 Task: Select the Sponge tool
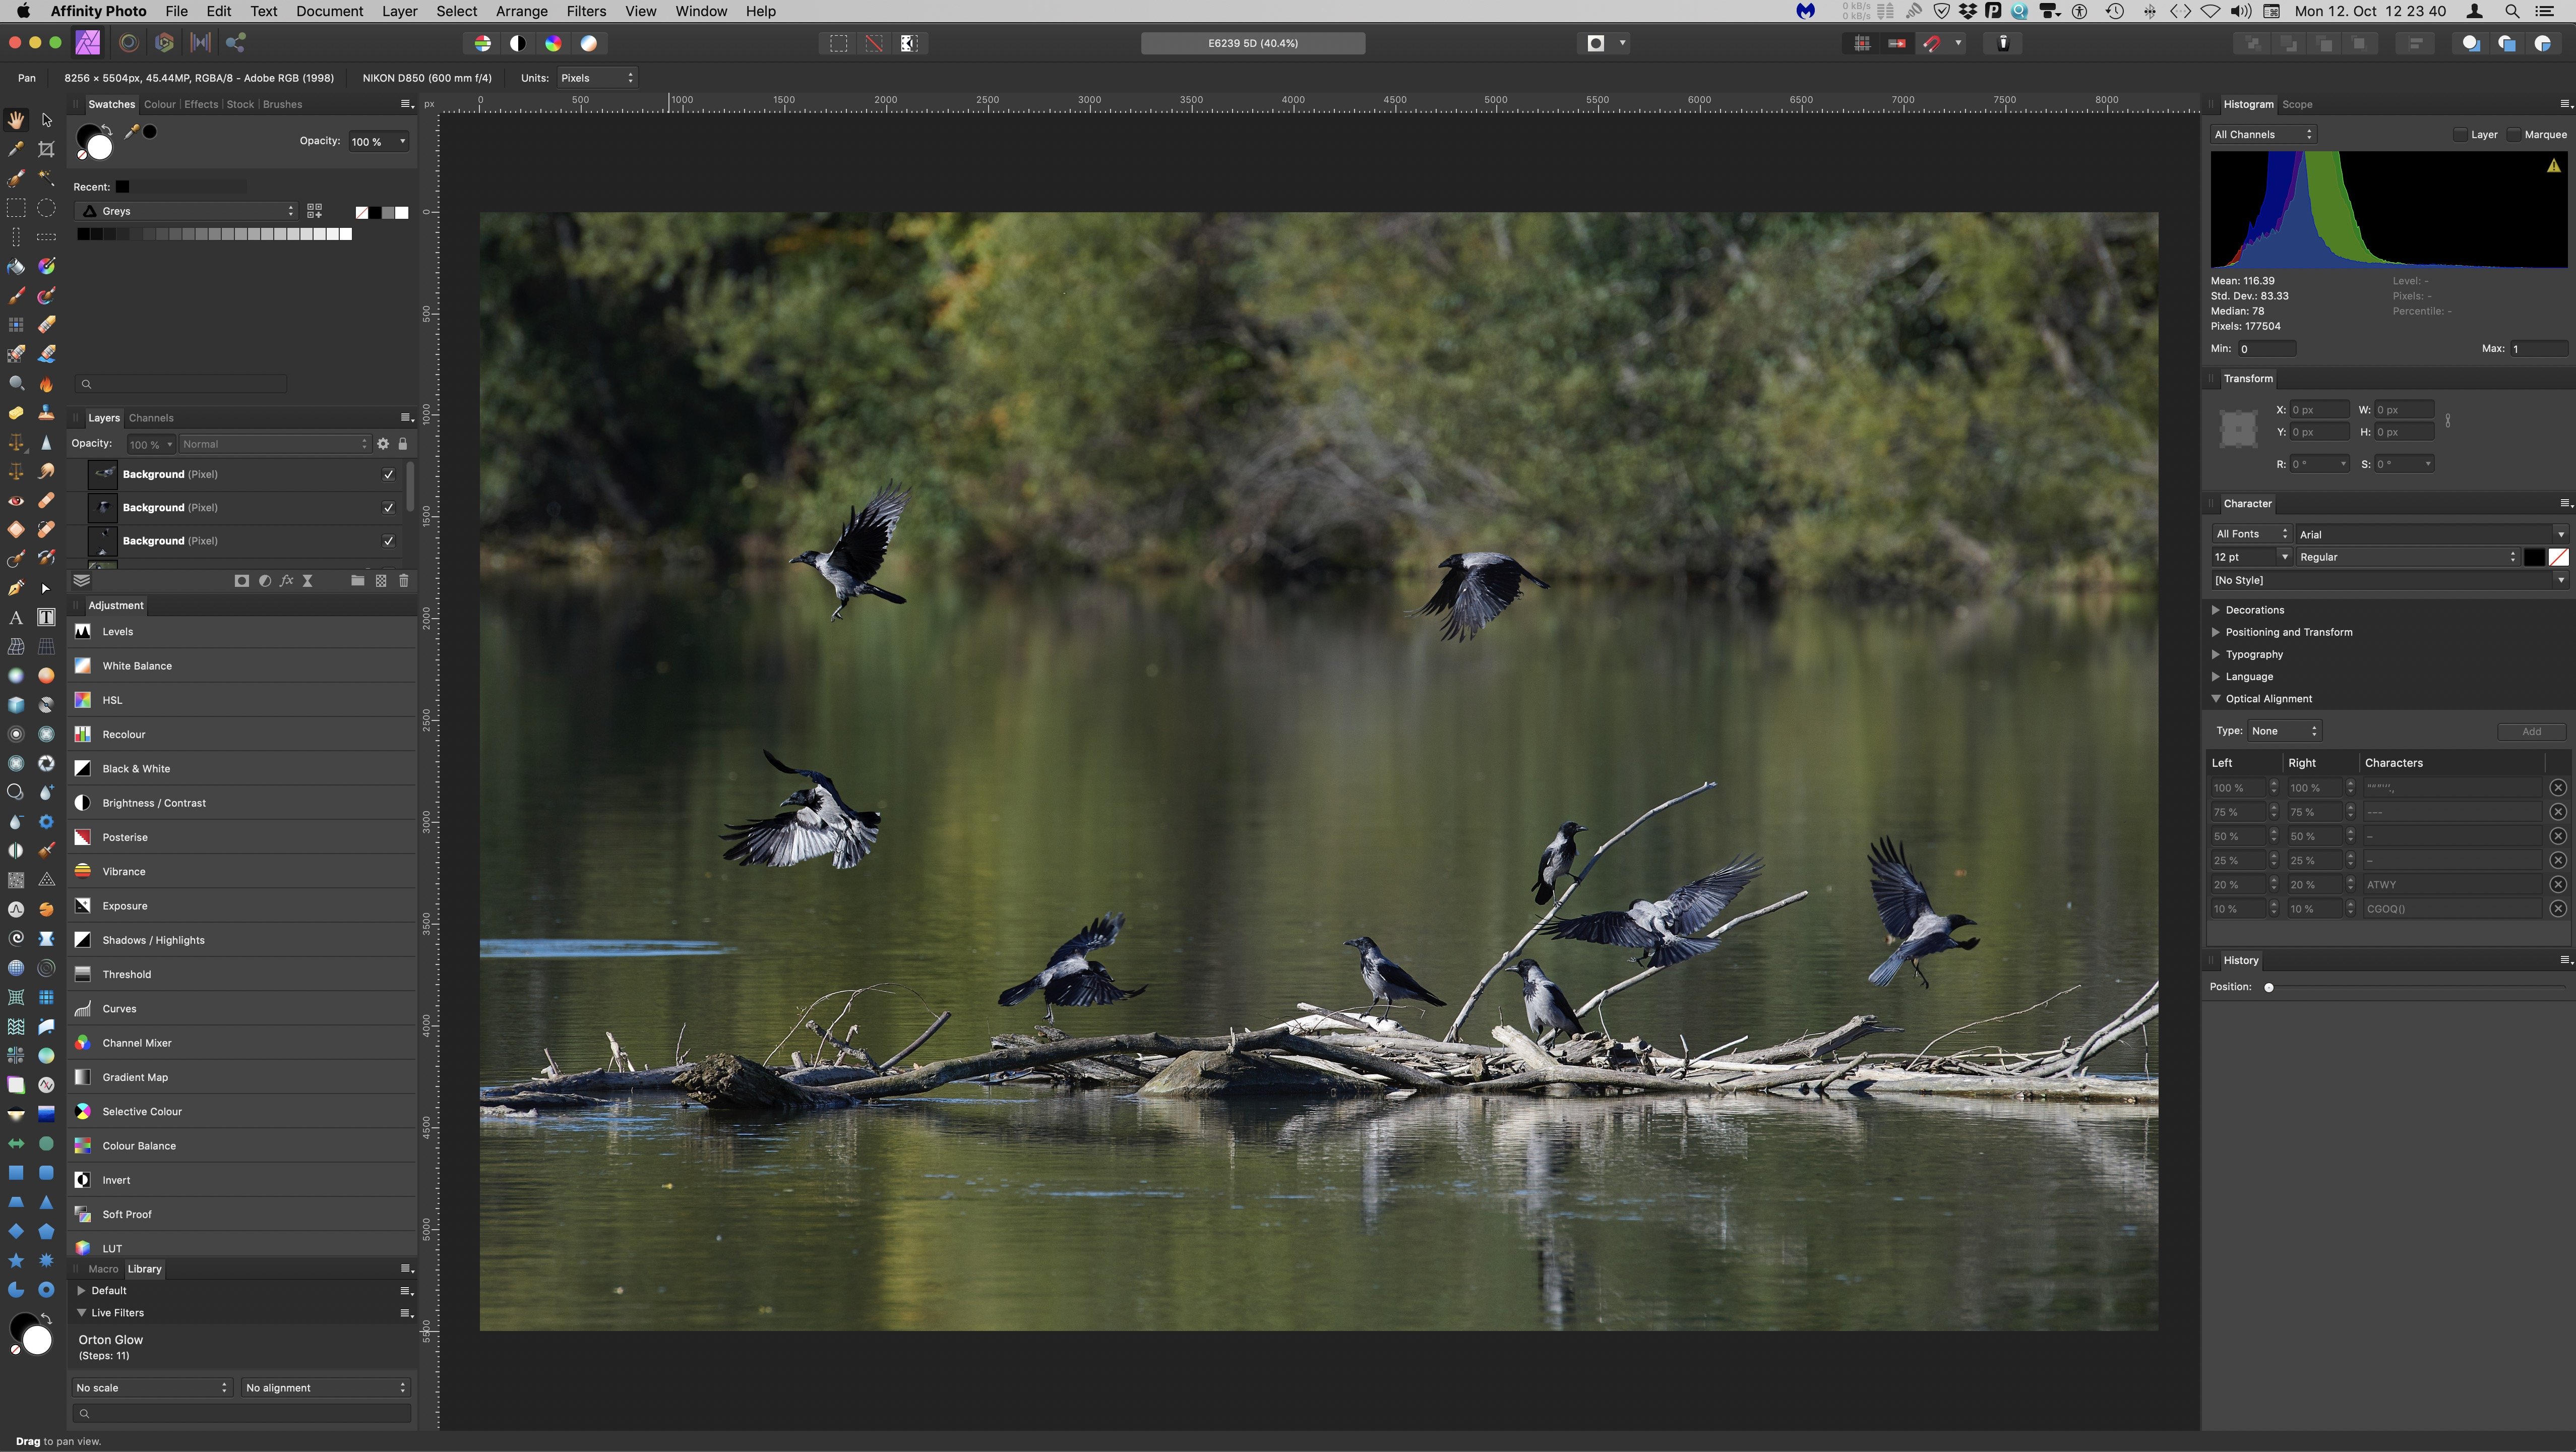(x=16, y=412)
